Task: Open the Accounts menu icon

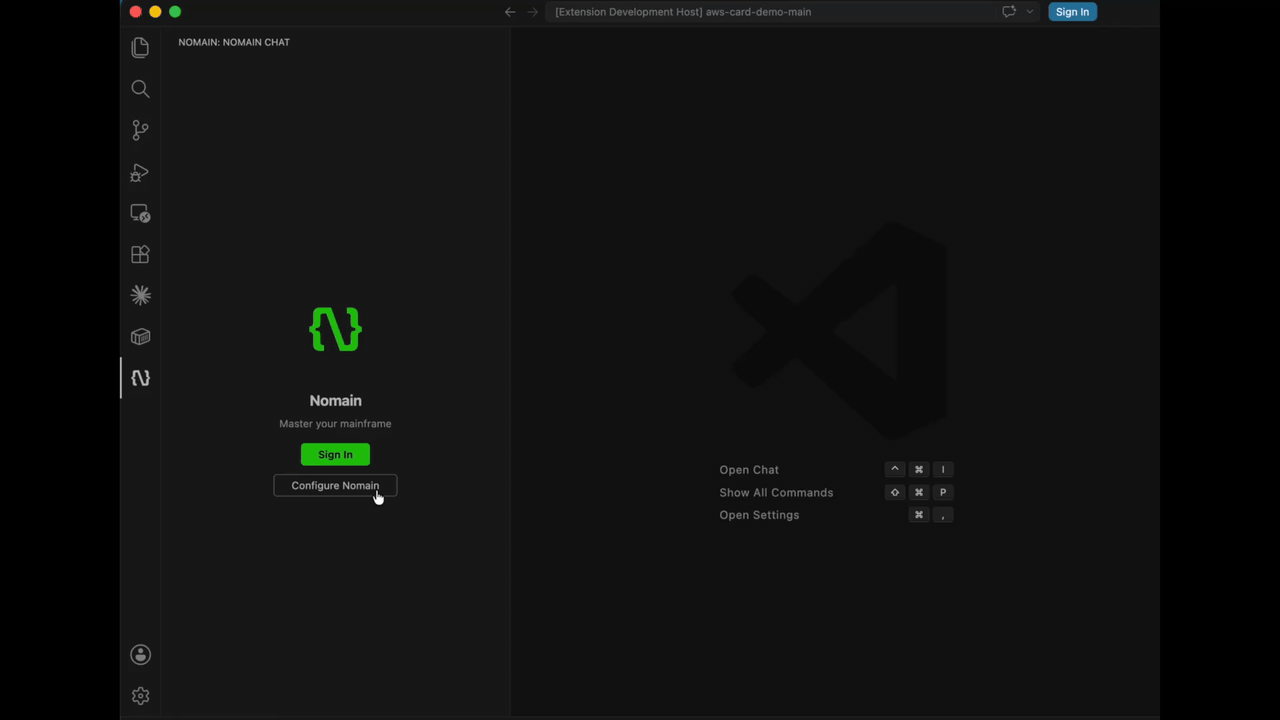Action: tap(140, 655)
